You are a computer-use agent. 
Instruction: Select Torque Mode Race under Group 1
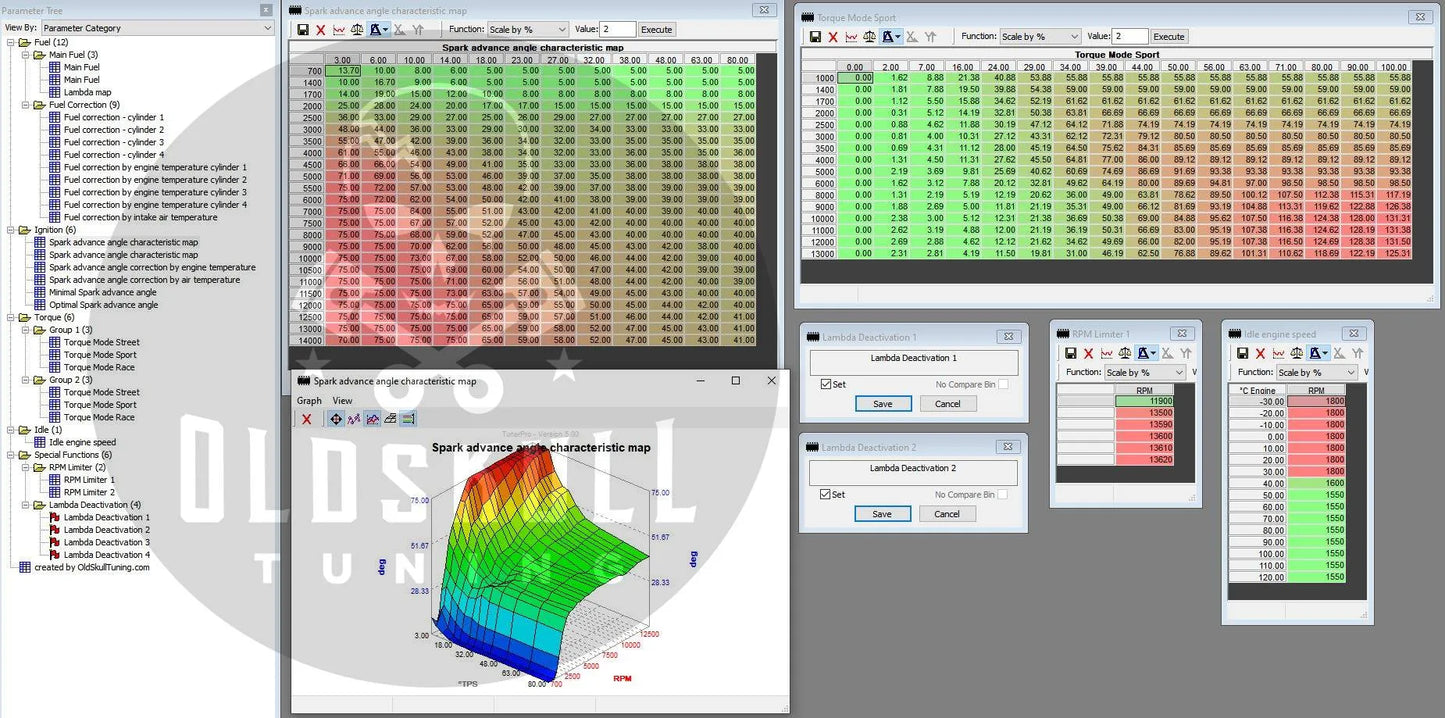pos(99,367)
